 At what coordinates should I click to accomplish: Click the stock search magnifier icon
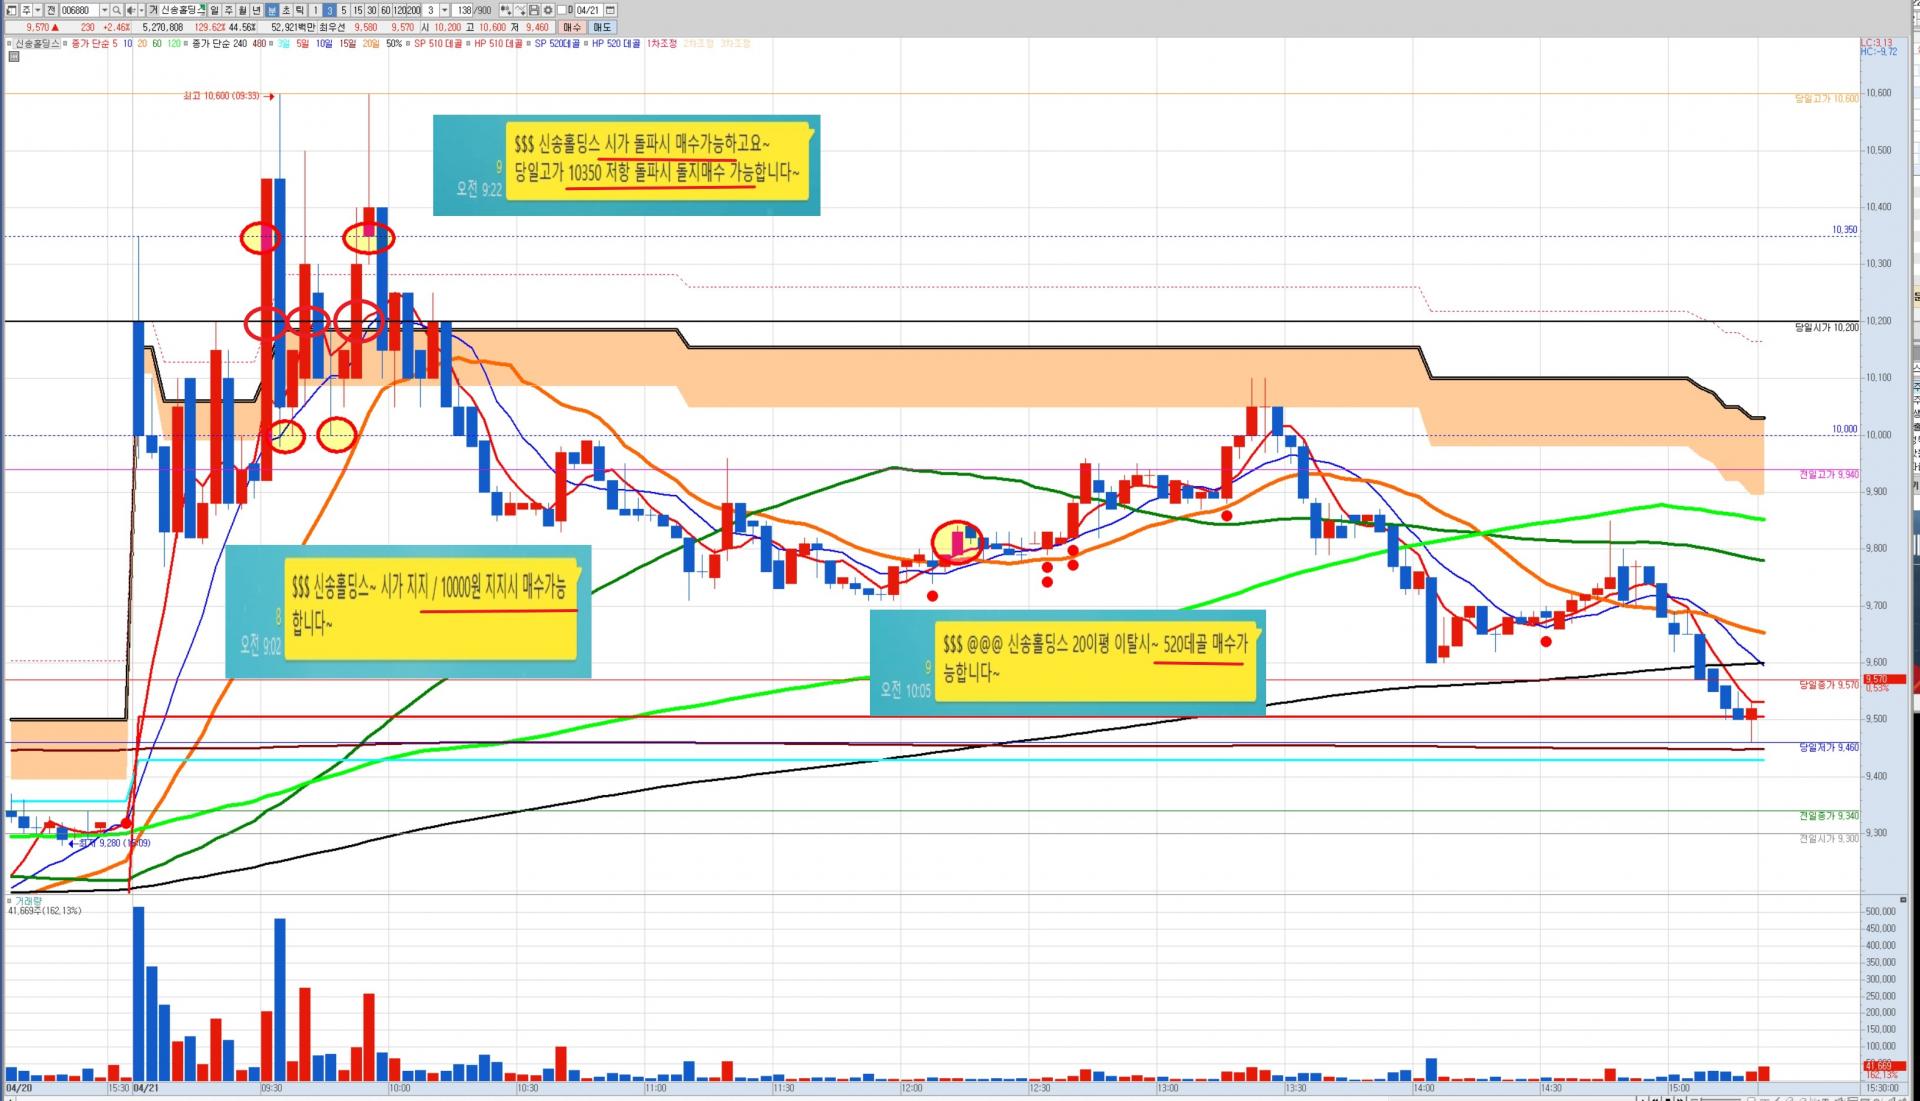116,10
